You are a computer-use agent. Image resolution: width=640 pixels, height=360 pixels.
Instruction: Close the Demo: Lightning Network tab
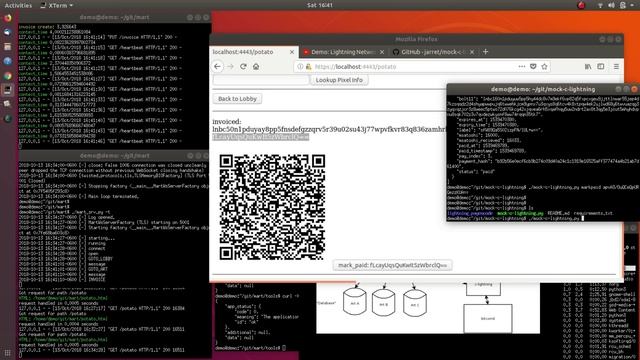pyautogui.click(x=382, y=52)
